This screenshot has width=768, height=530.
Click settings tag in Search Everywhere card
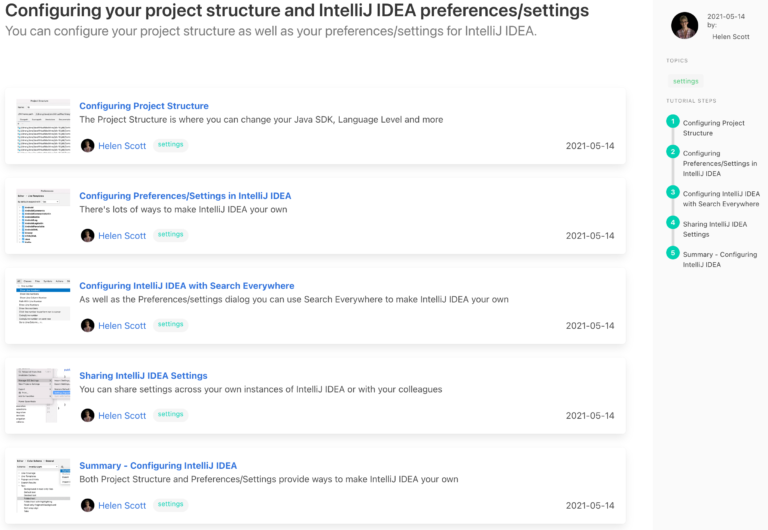pyautogui.click(x=170, y=325)
